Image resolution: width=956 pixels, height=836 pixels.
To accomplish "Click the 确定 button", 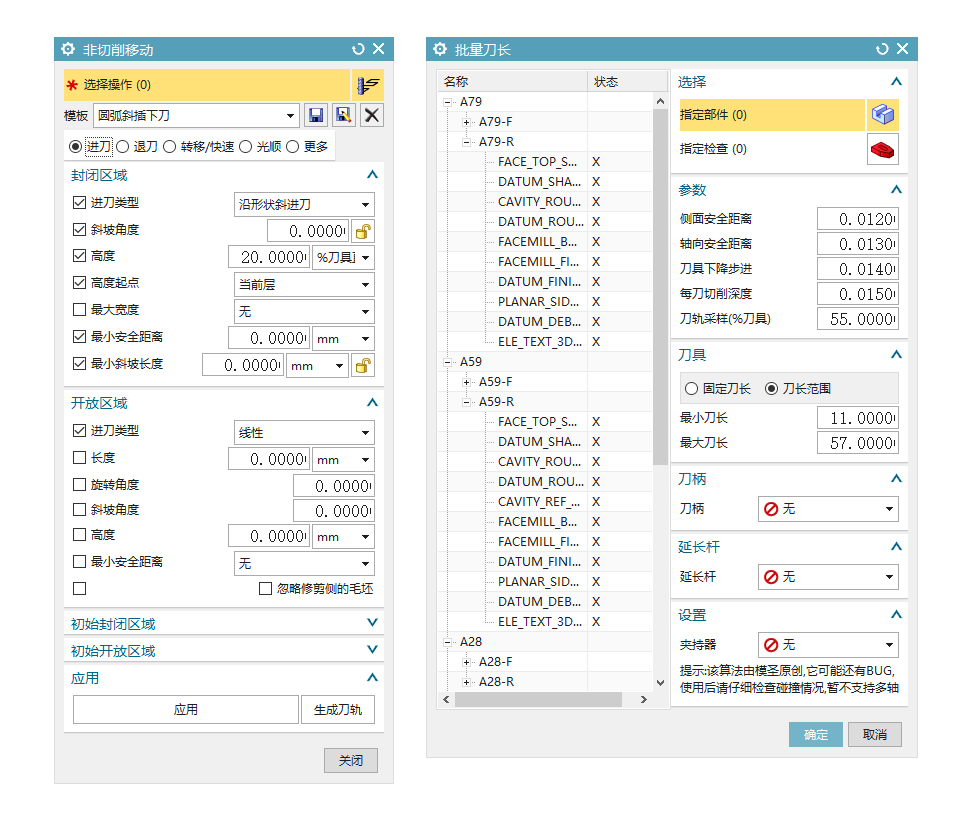I will coord(816,735).
